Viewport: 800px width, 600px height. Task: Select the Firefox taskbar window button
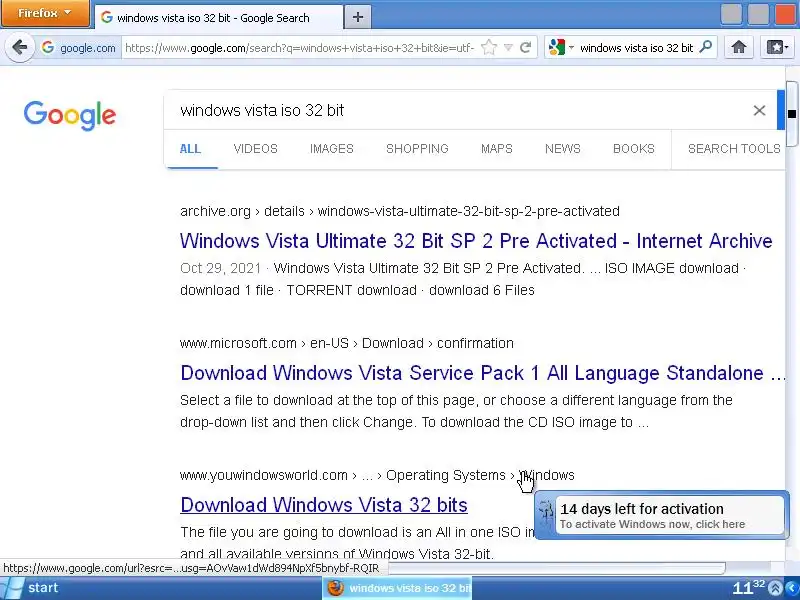tap(398, 588)
